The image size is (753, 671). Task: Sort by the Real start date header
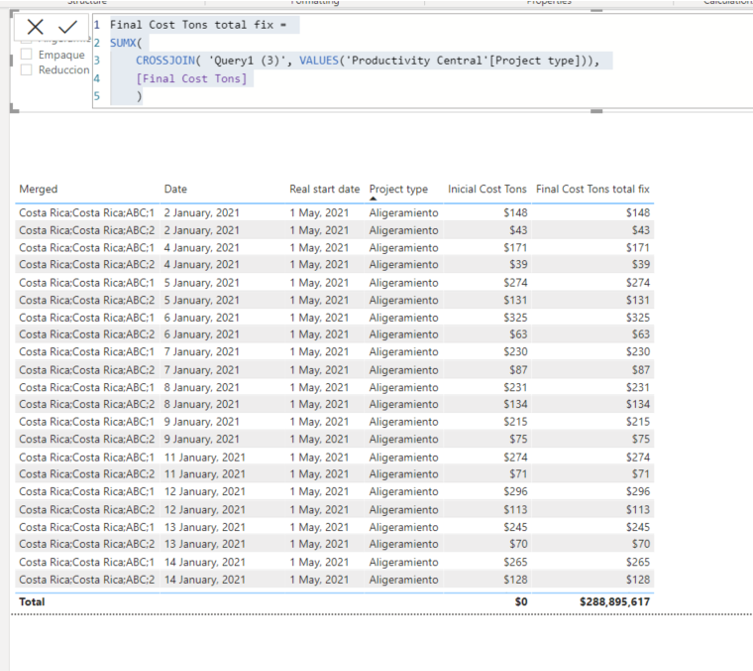click(x=325, y=189)
